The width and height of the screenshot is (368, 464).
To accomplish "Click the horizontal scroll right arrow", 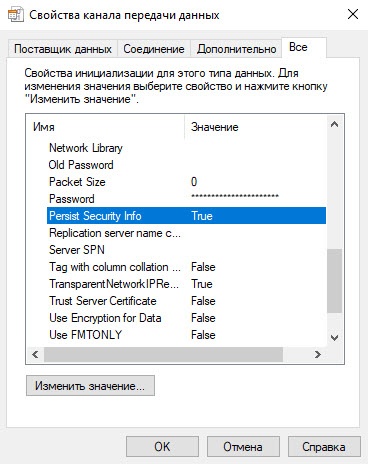I will pos(318,354).
